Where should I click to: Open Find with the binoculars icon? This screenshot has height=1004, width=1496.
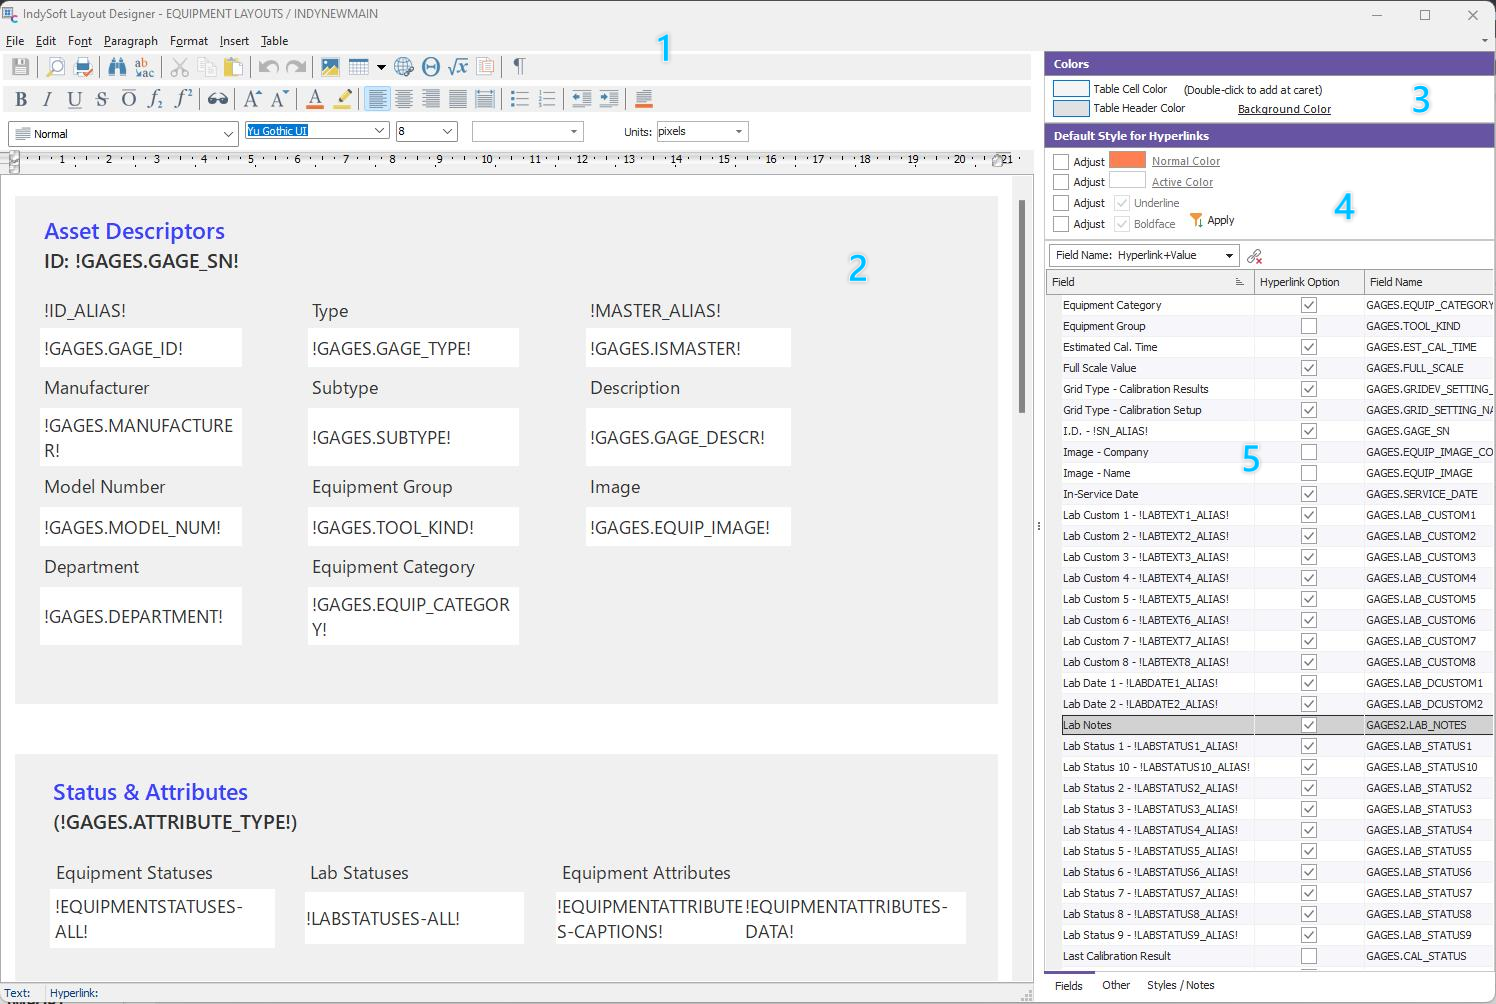pos(117,67)
